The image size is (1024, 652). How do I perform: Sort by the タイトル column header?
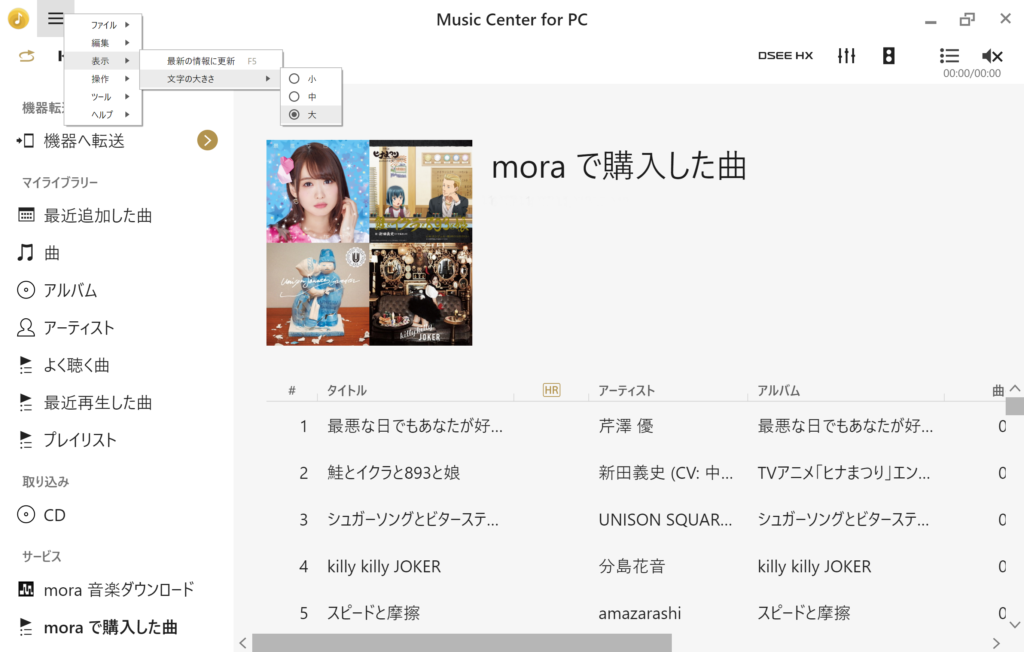point(347,390)
